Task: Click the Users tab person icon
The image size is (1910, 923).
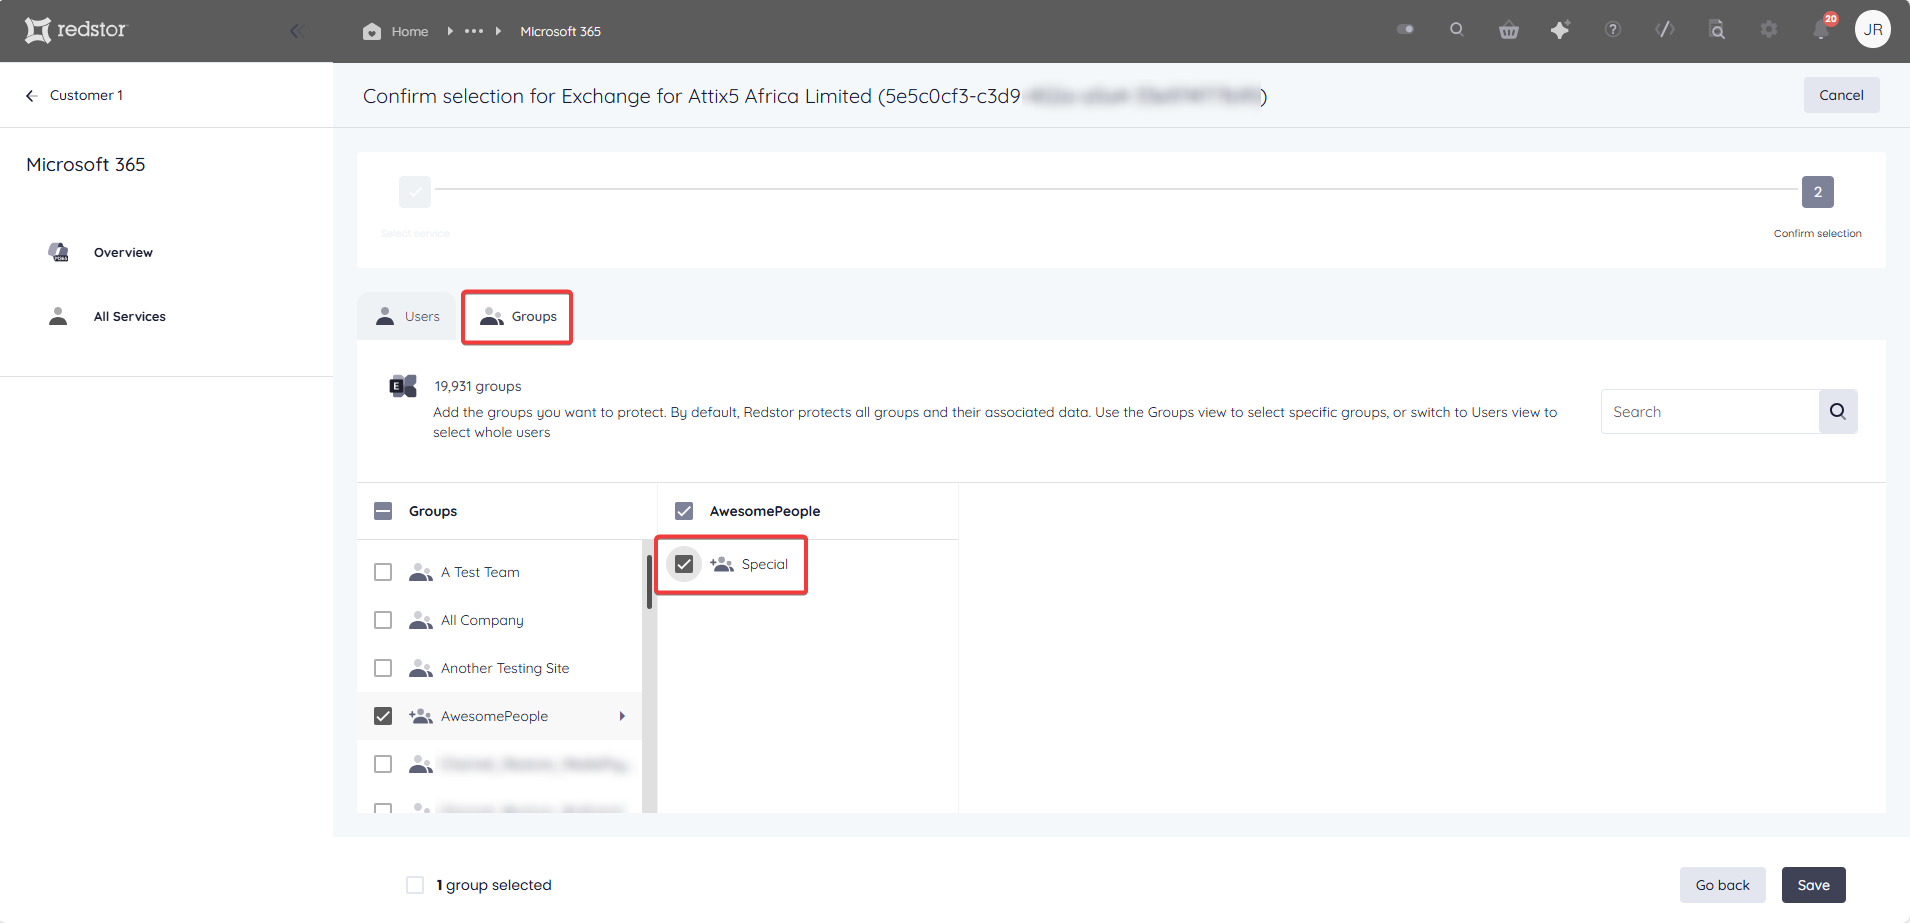Action: [x=385, y=316]
